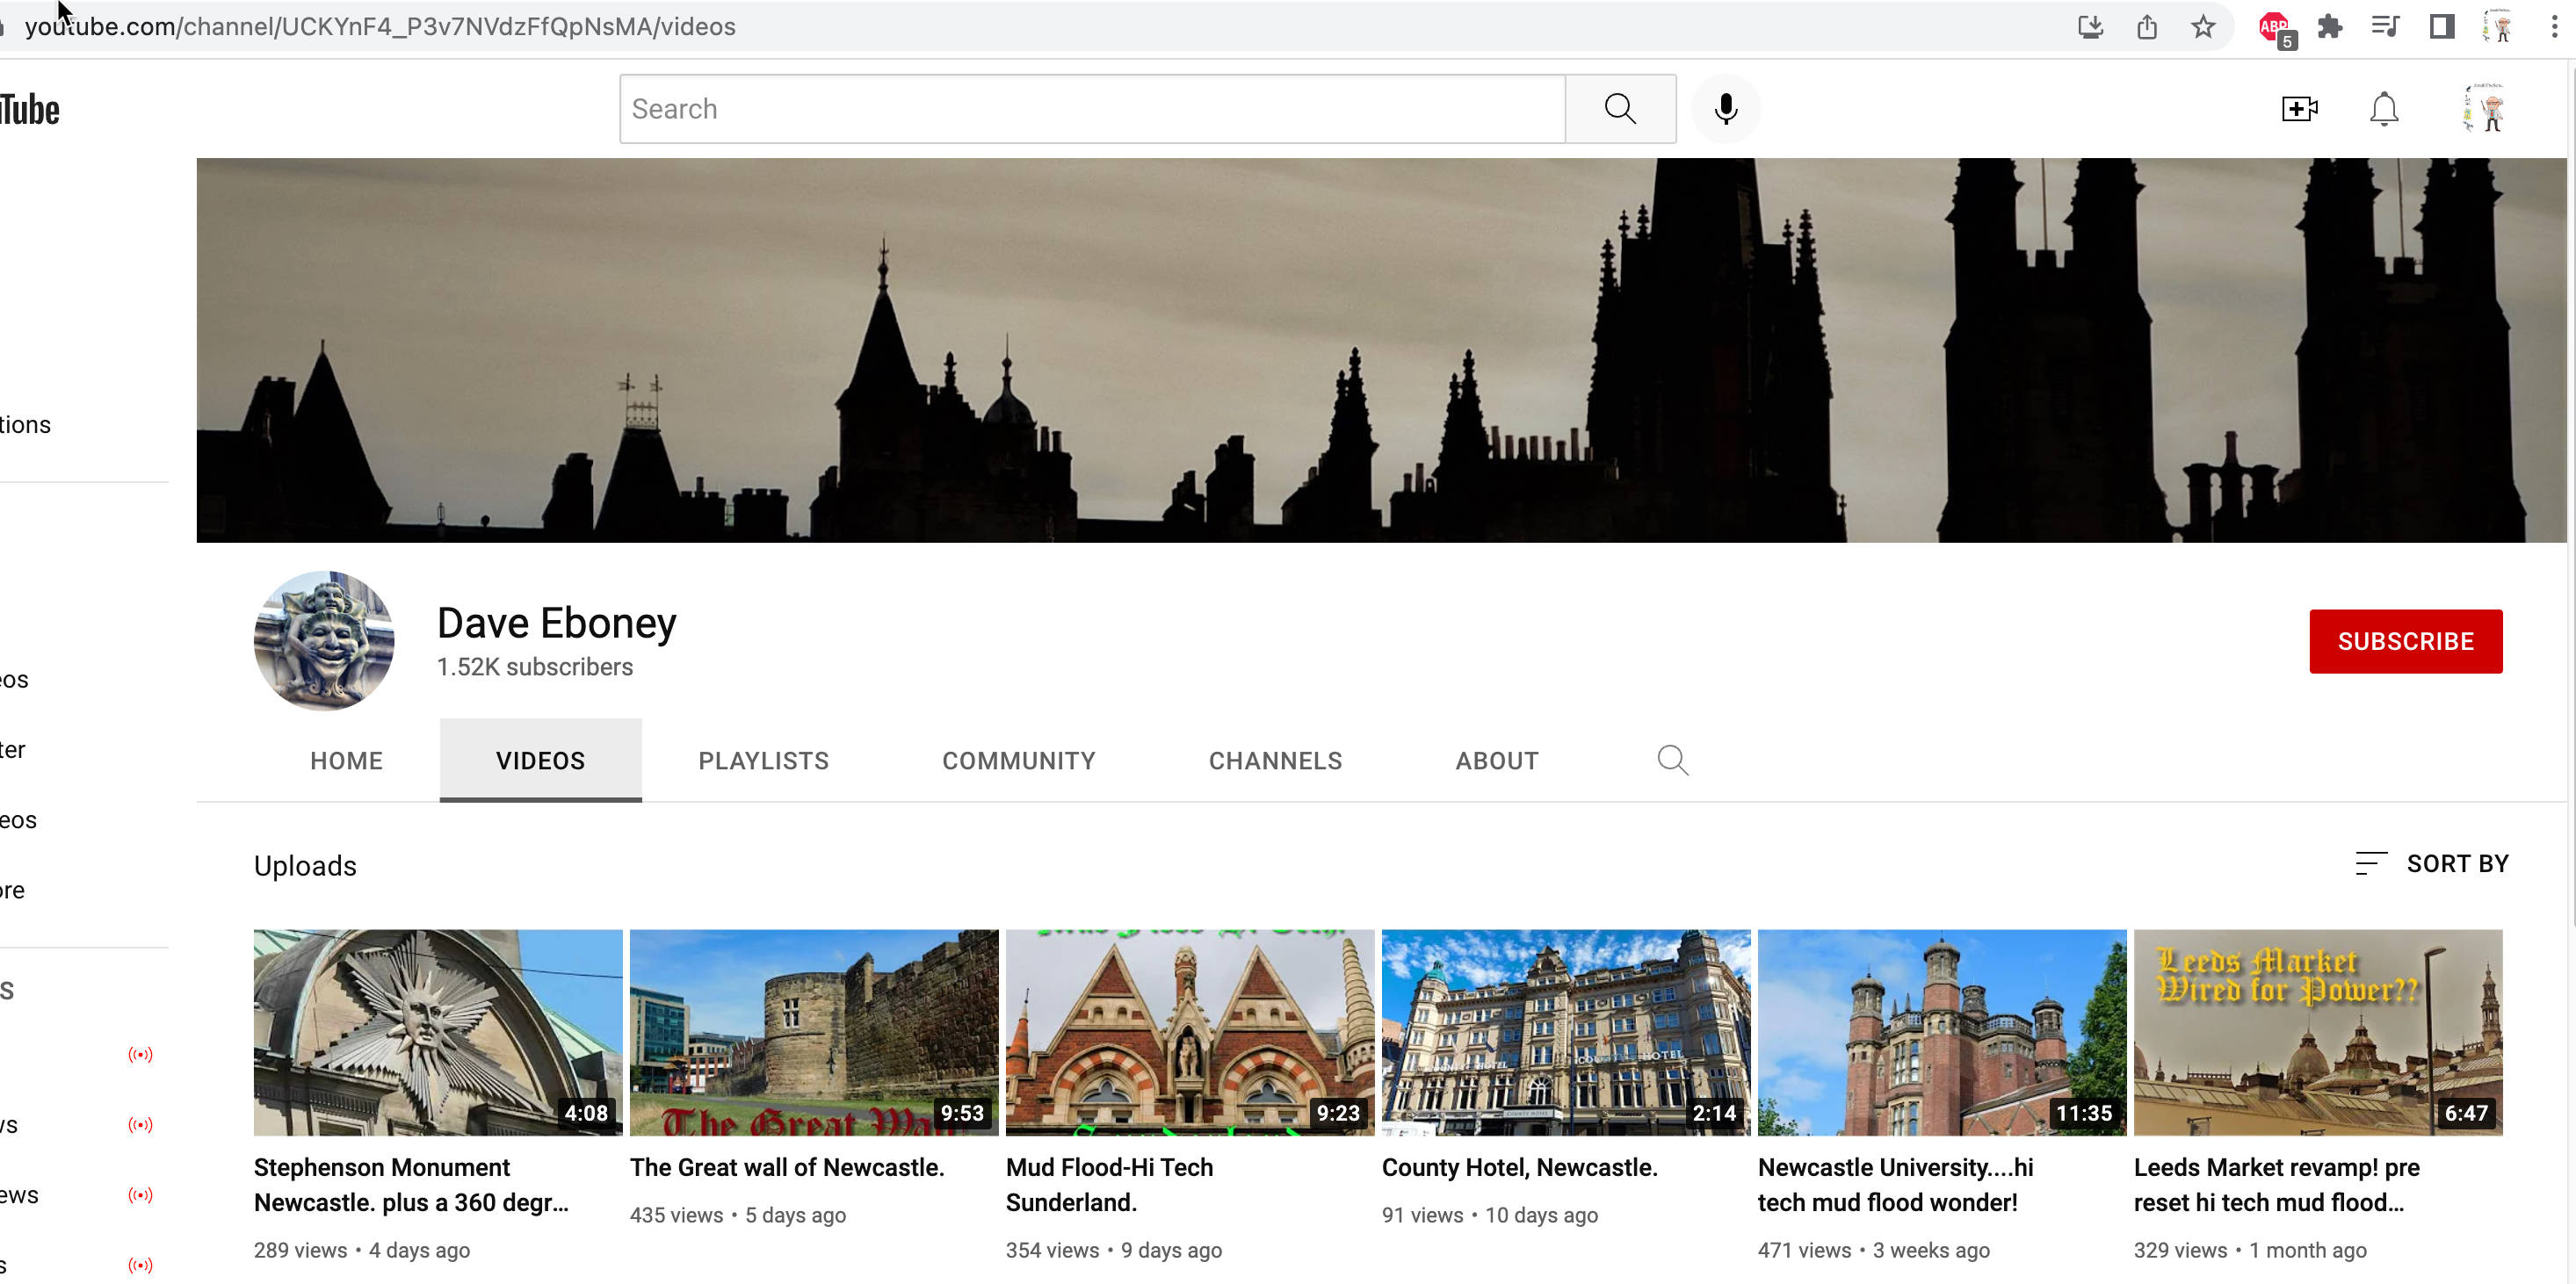Open Stephenson Monument Newcastle video title
2576x1284 pixels.
tap(411, 1184)
